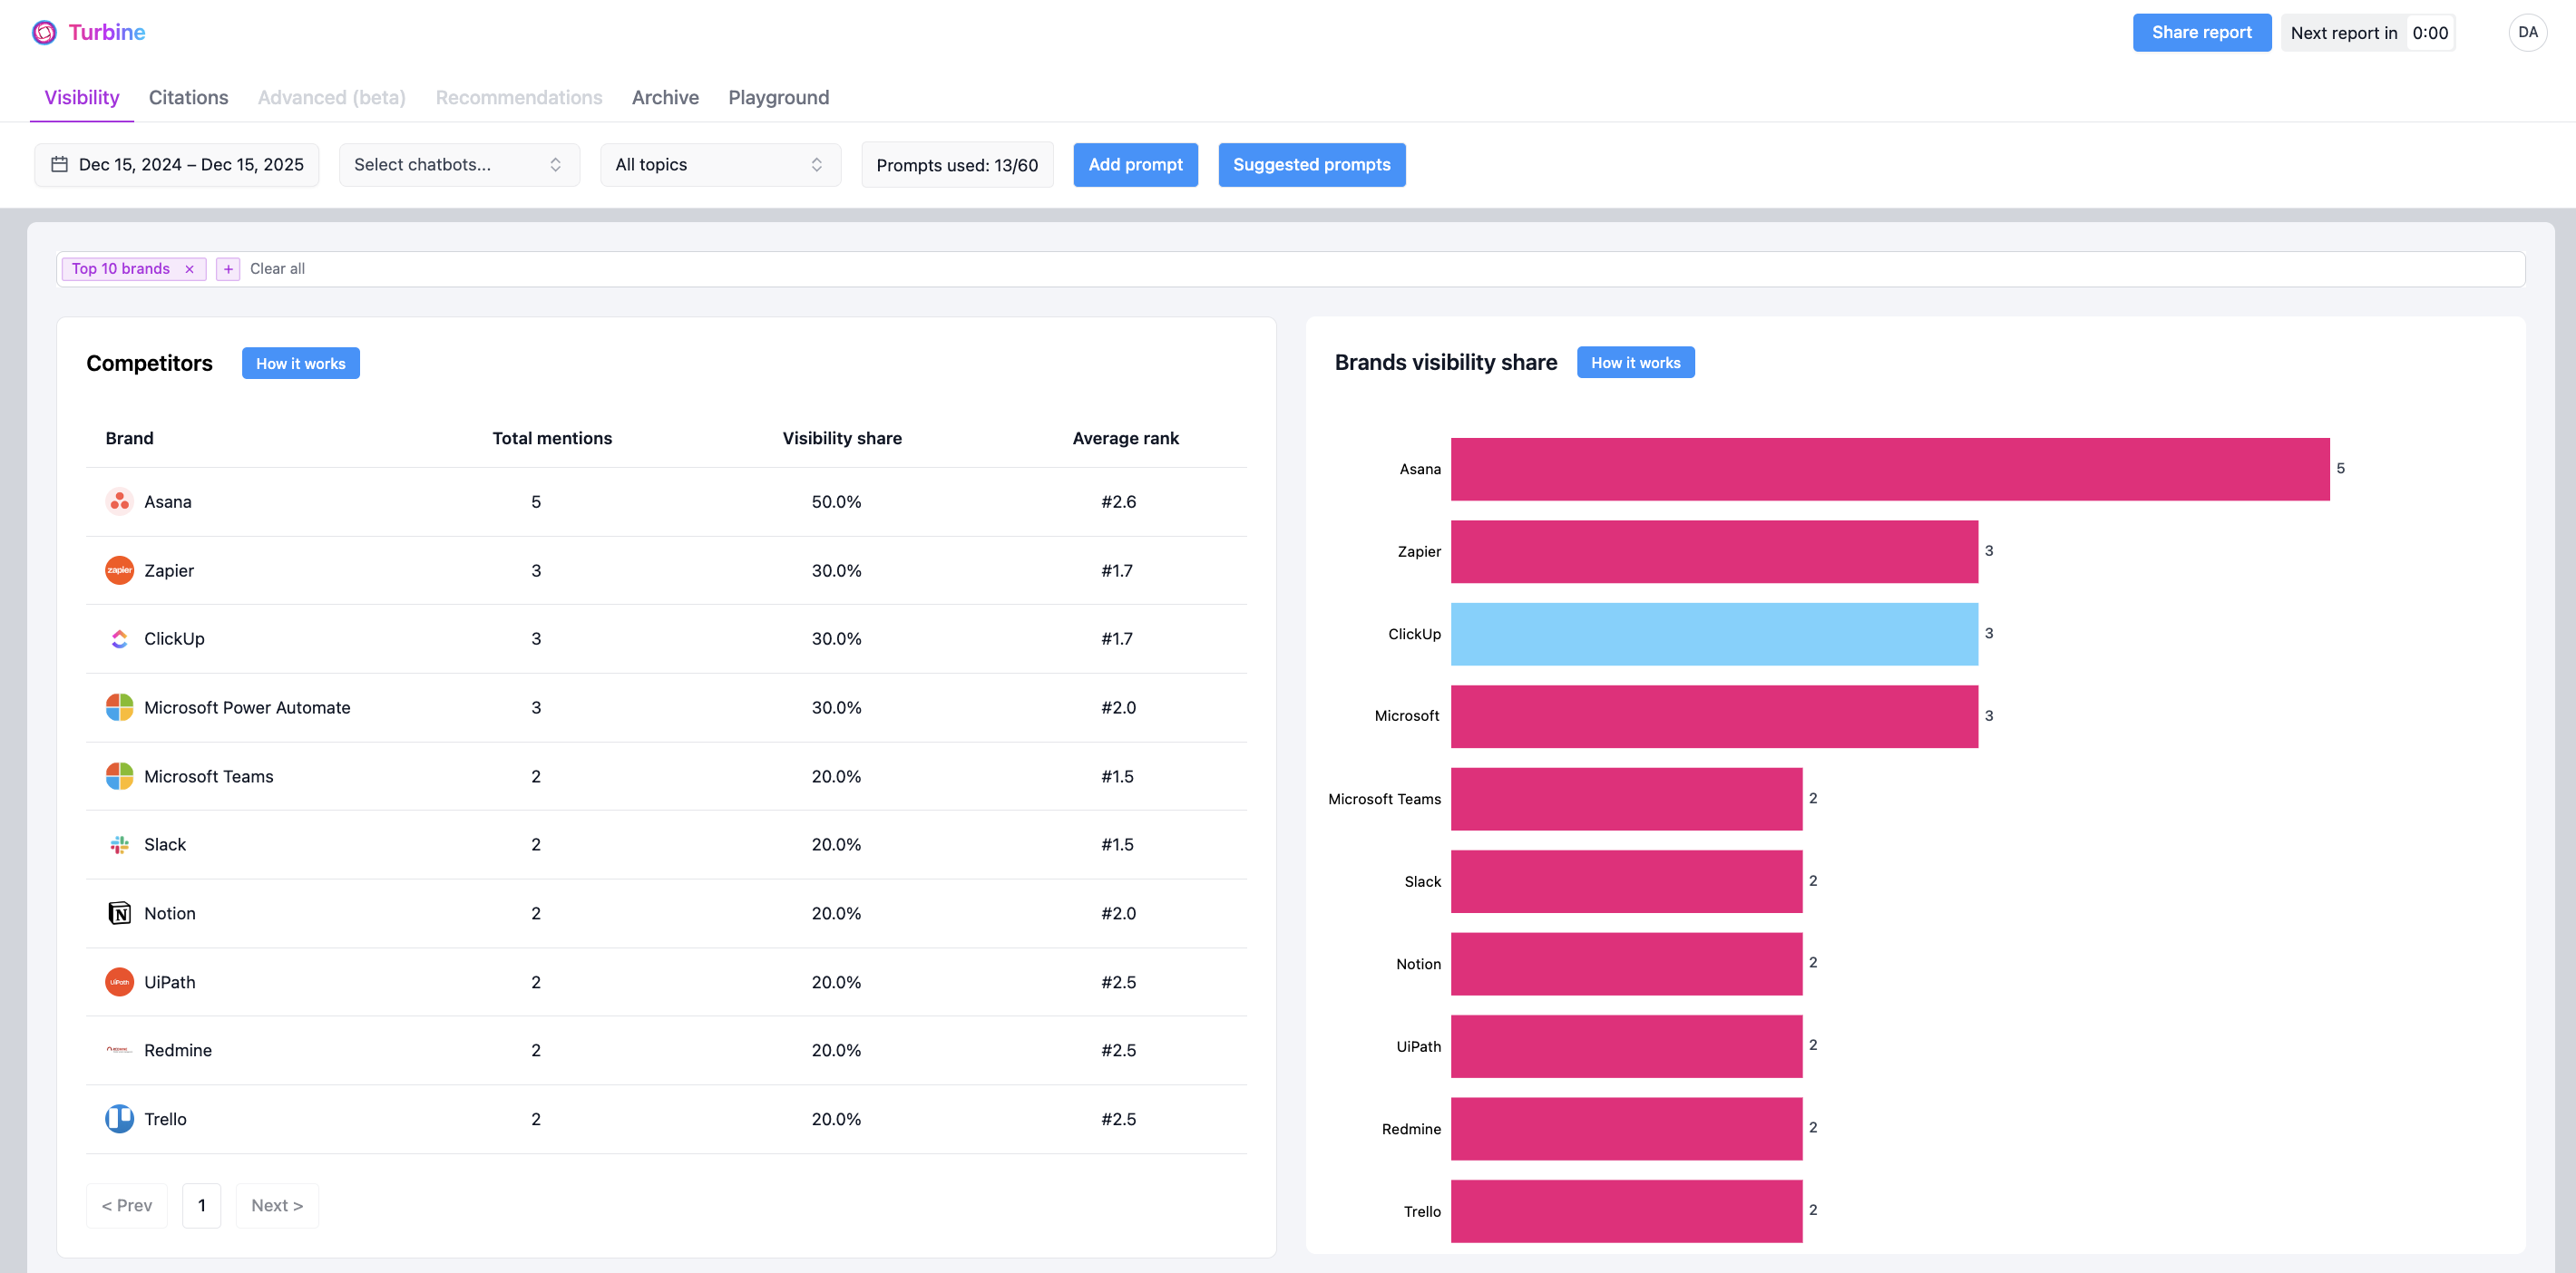Add a filter with the plus button

pyautogui.click(x=228, y=269)
